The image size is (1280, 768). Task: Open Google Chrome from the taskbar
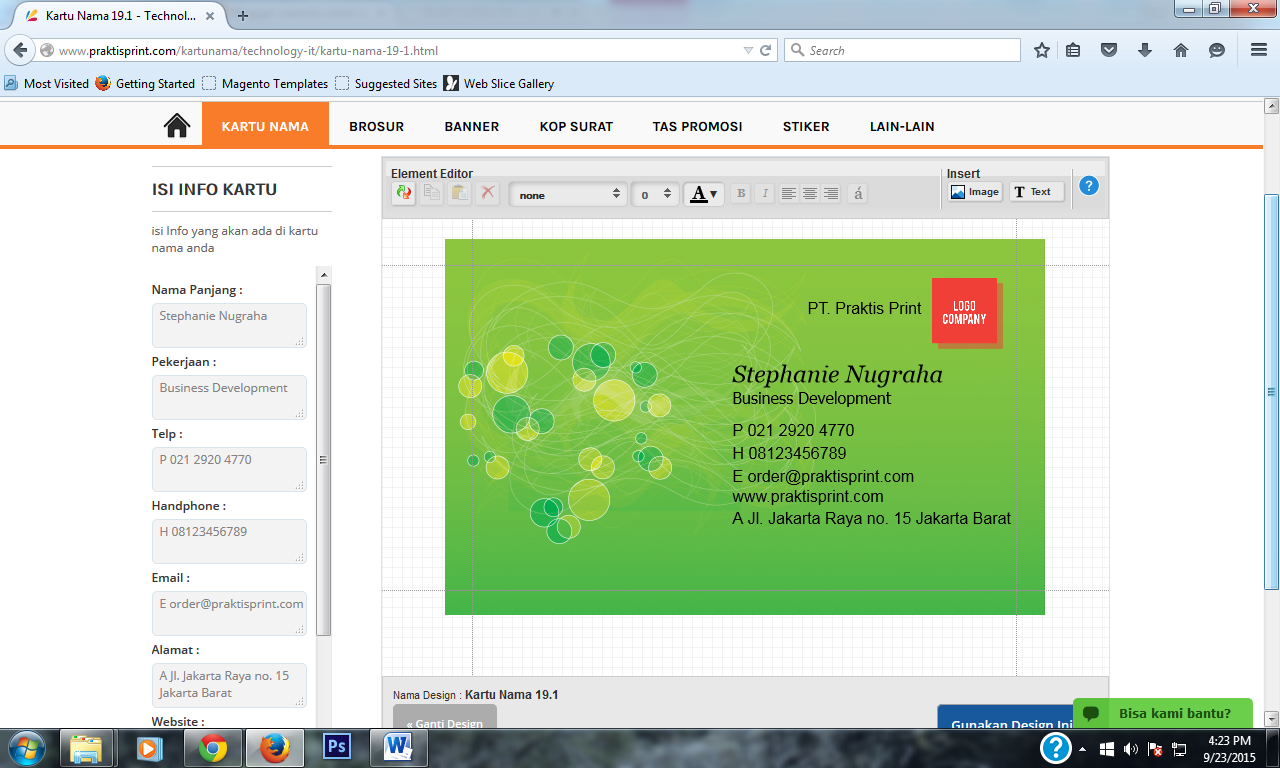tap(213, 747)
